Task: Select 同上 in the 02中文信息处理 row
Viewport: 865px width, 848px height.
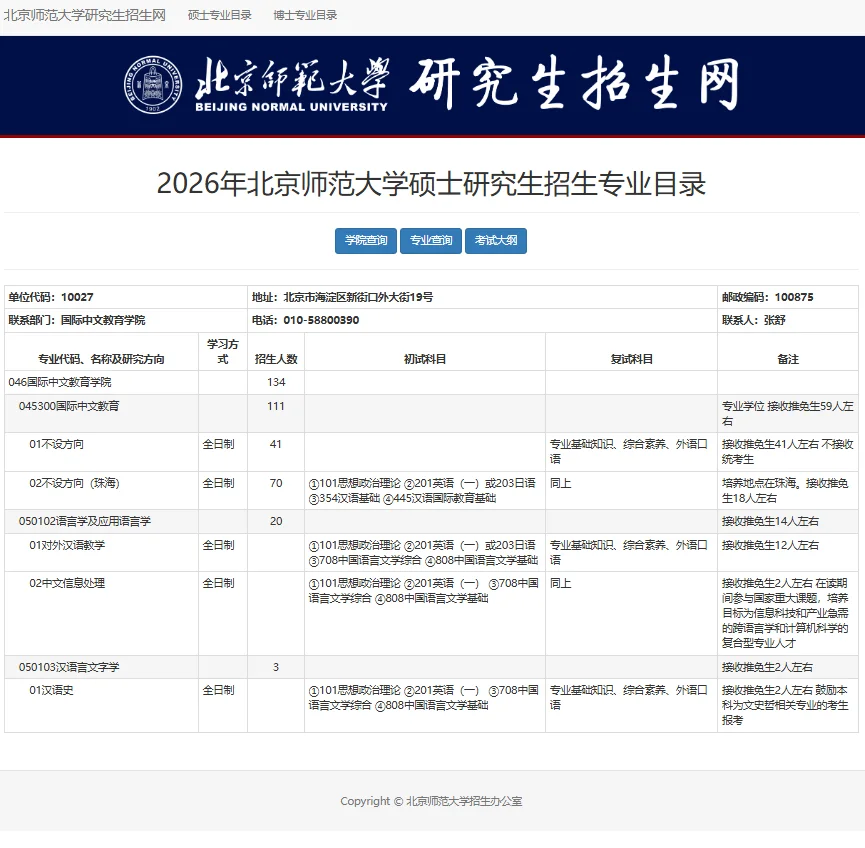Action: pyautogui.click(x=560, y=583)
